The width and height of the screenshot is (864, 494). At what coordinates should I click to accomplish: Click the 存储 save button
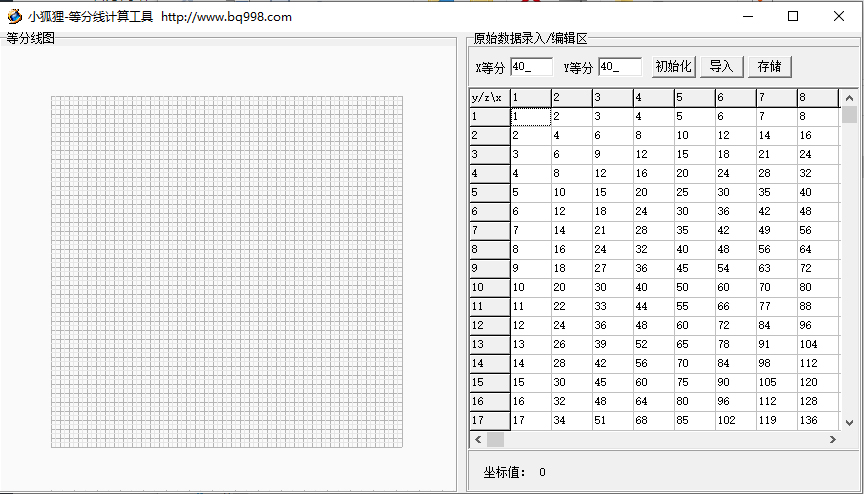coord(770,67)
